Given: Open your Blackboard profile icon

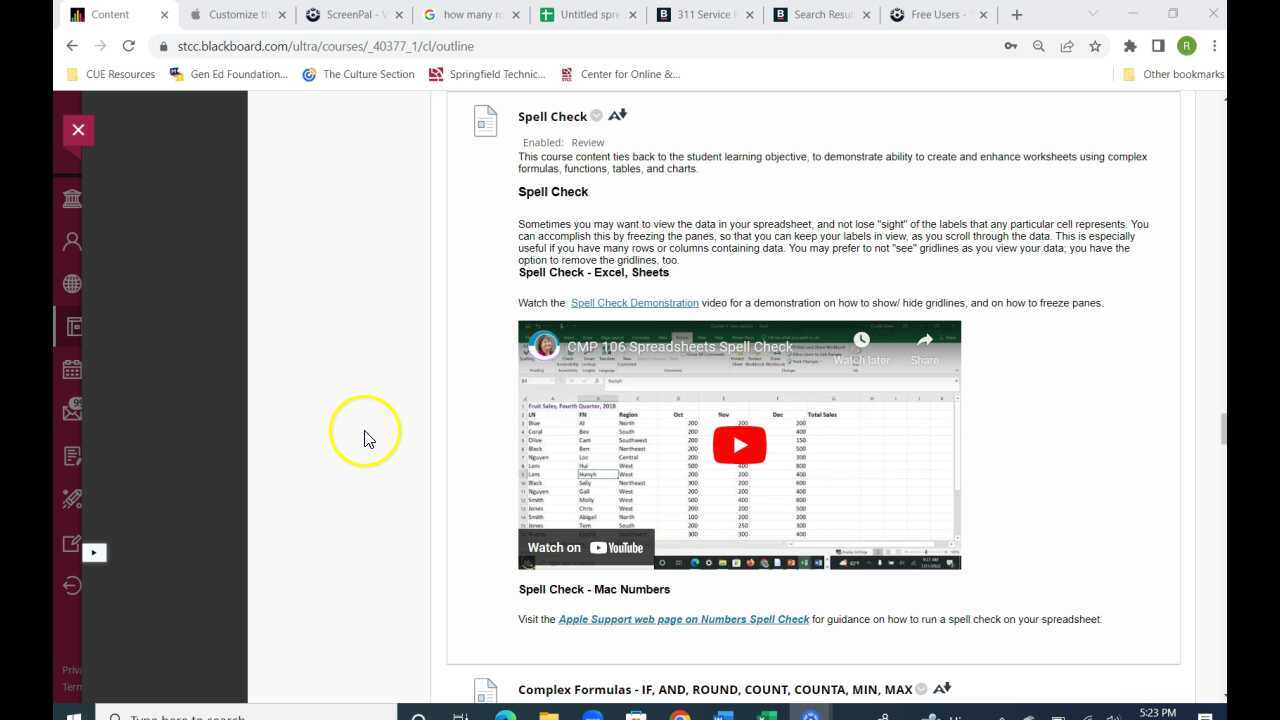Looking at the screenshot, I should tap(71, 240).
